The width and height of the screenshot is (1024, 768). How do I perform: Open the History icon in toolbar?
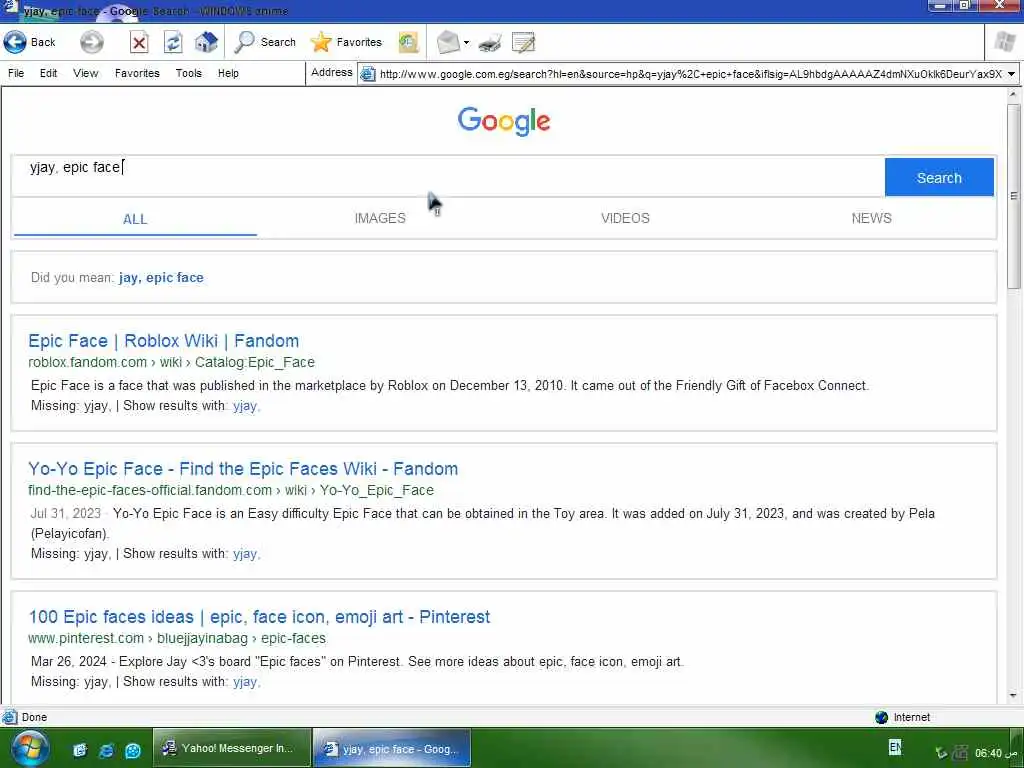tap(408, 43)
